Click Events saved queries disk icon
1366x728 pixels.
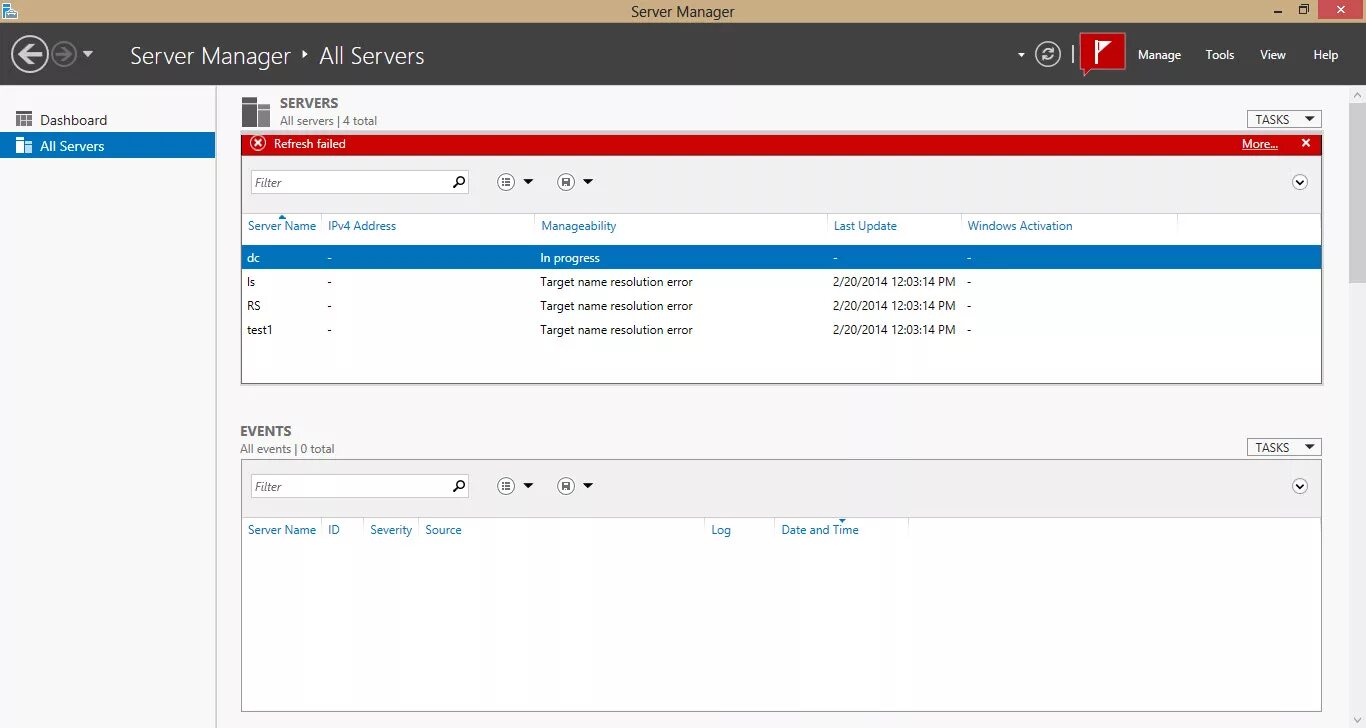click(566, 486)
